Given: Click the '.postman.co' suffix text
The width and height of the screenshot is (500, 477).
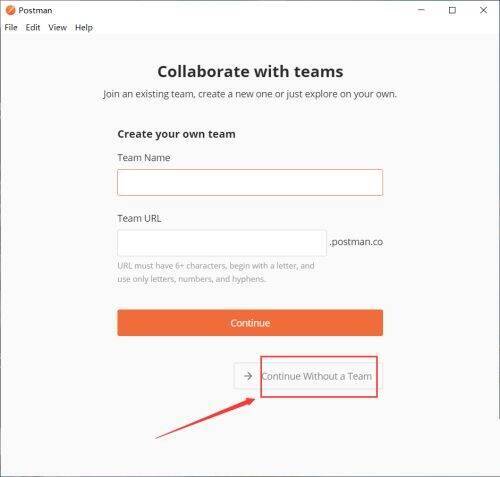Looking at the screenshot, I should point(356,242).
